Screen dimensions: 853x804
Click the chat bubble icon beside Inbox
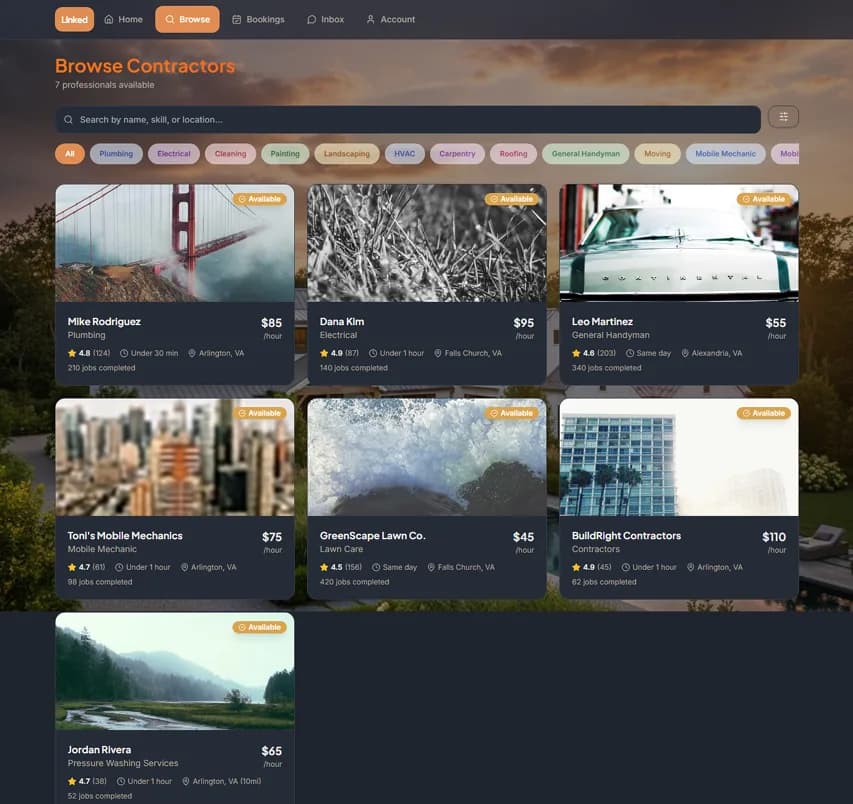coord(311,20)
